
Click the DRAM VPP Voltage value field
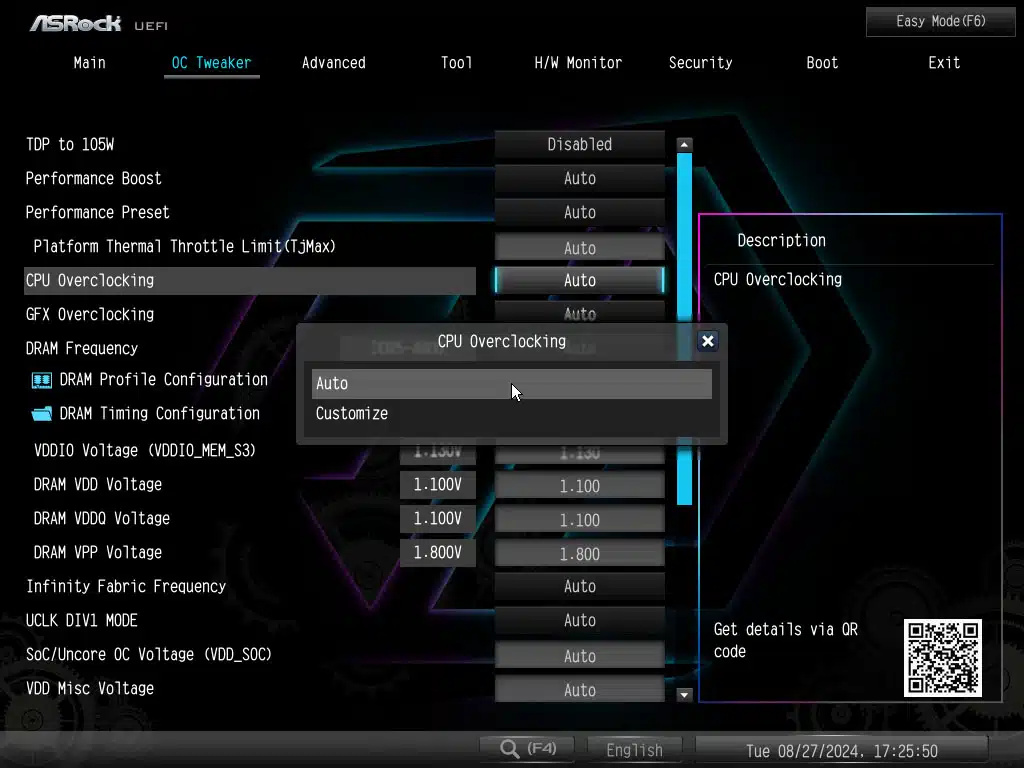(579, 554)
